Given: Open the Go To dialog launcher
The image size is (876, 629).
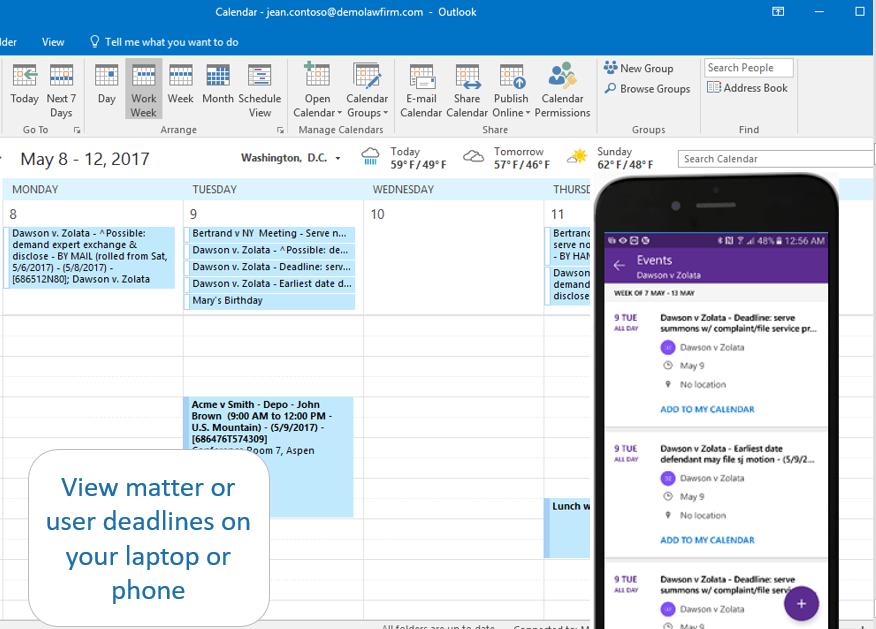Looking at the screenshot, I should tap(77, 130).
